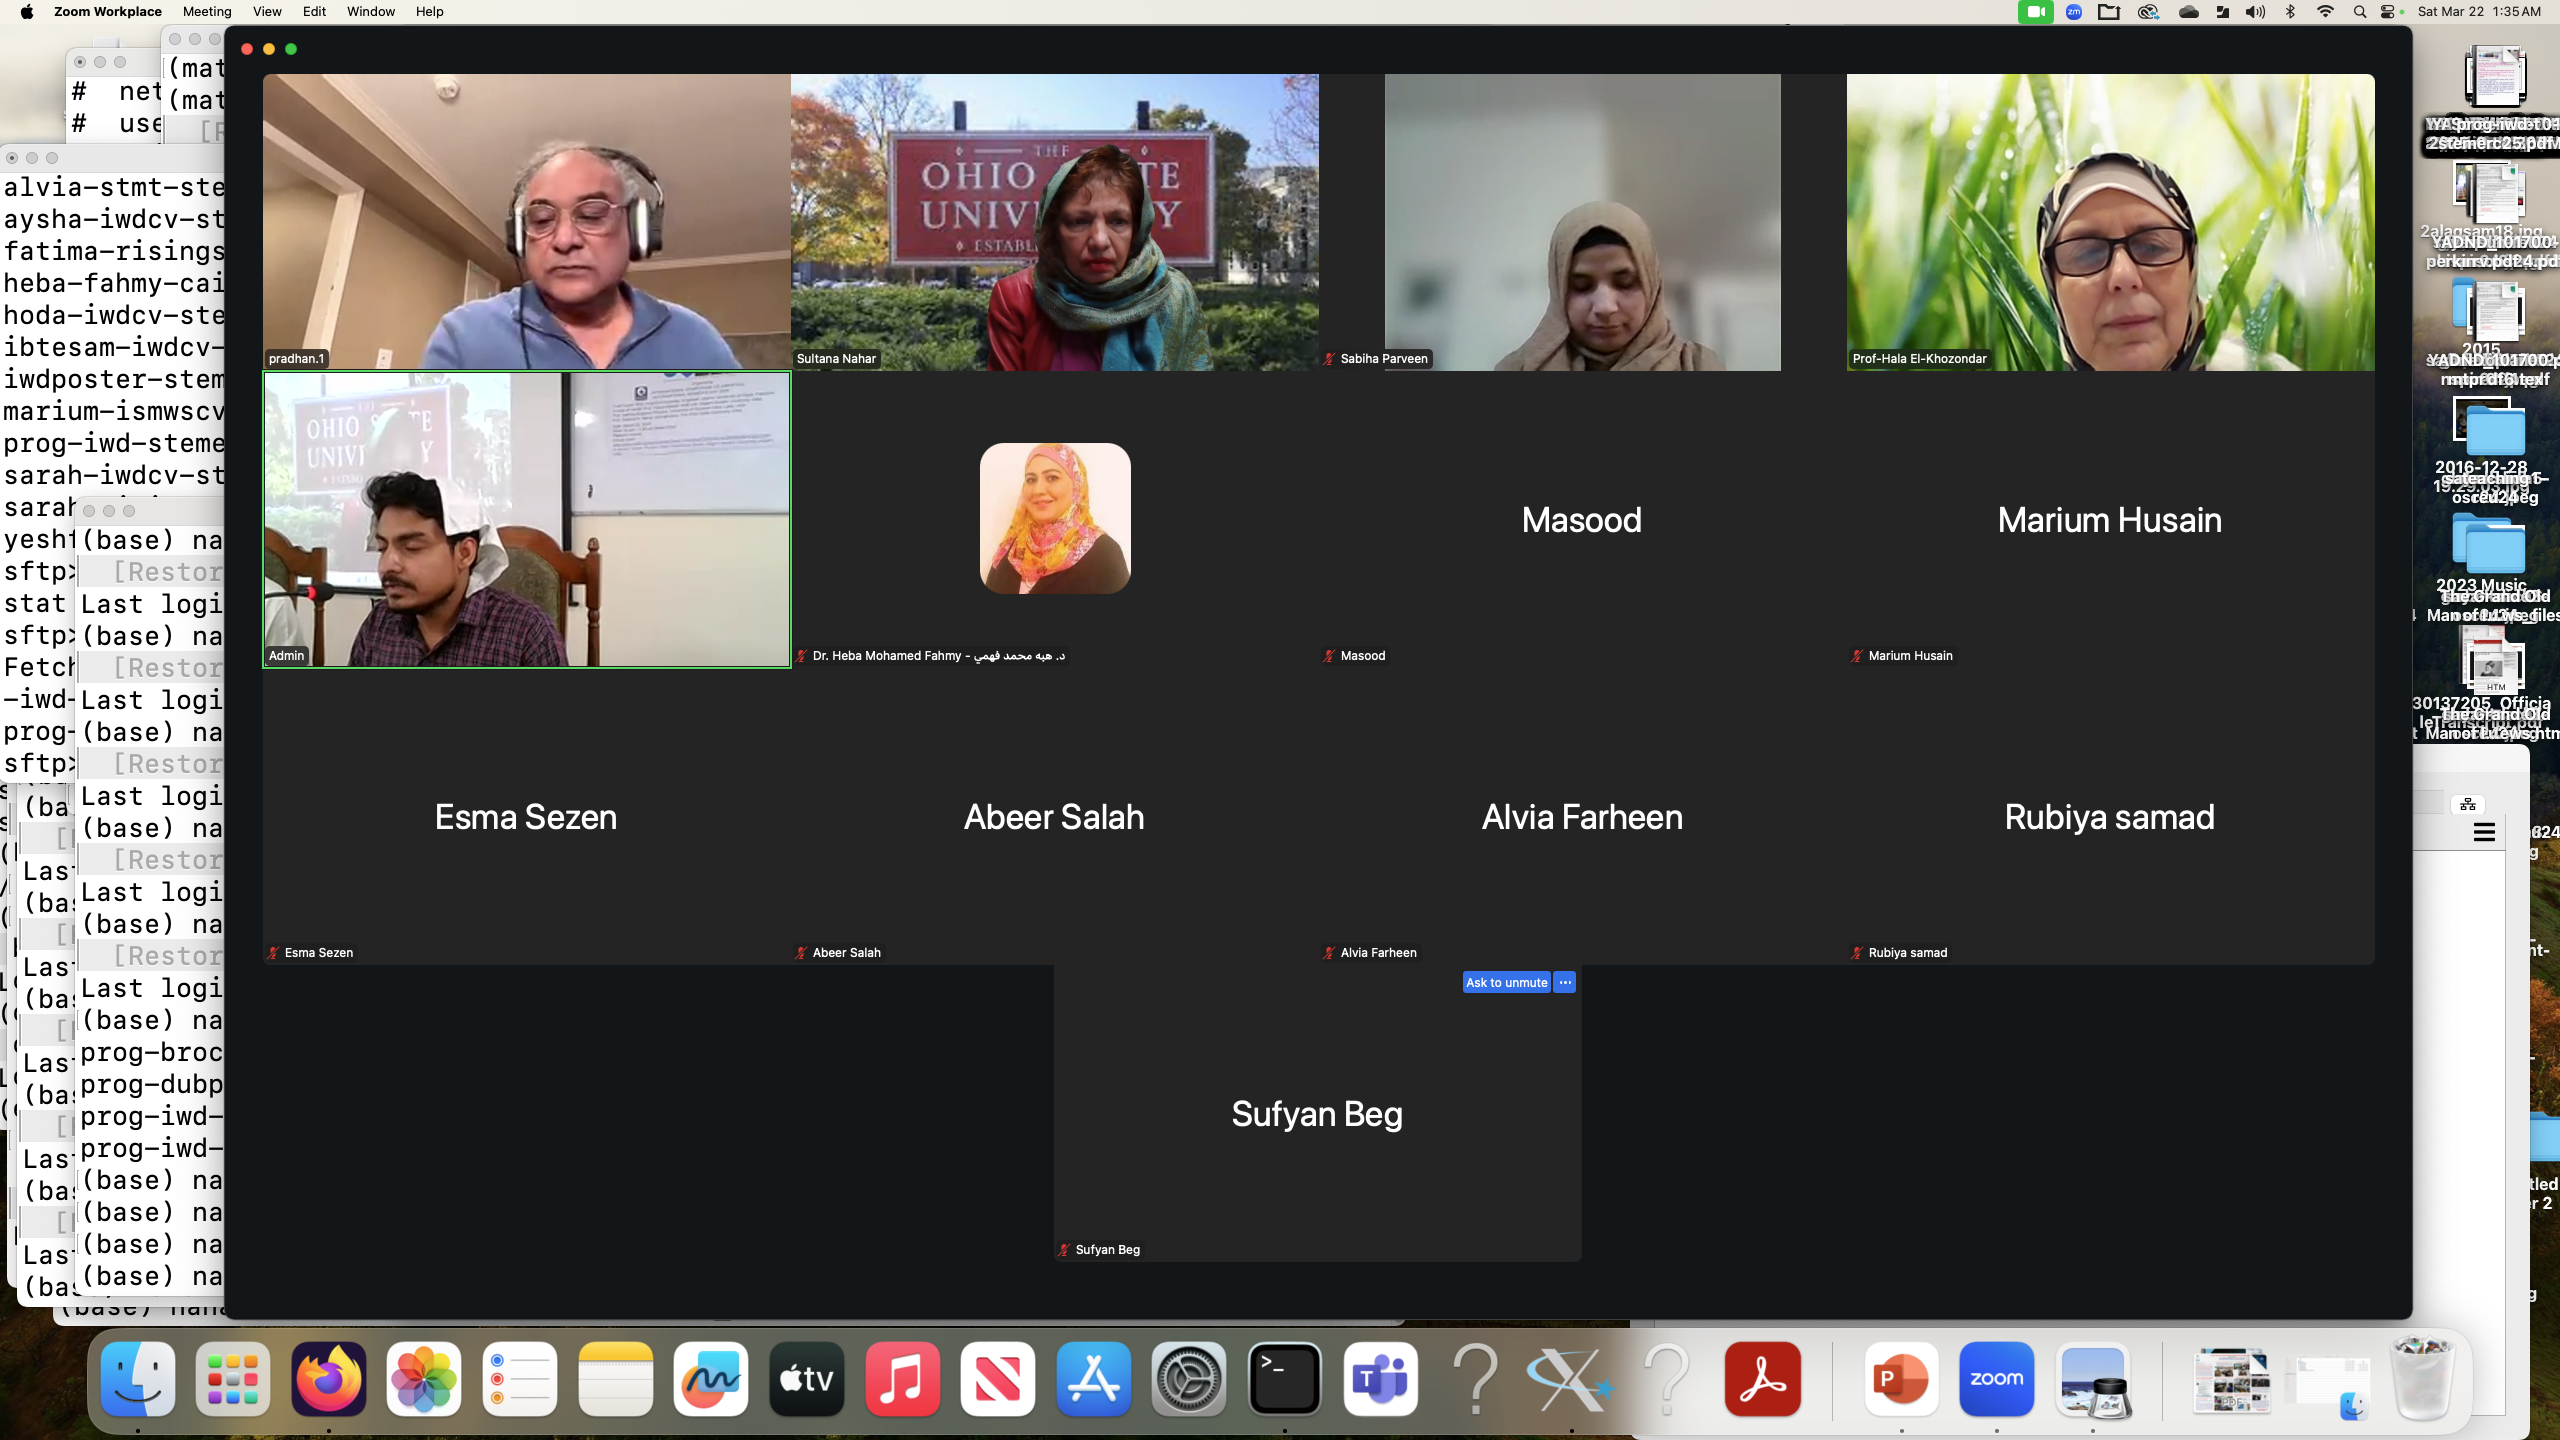
Task: Open the View menu
Action: [x=266, y=12]
